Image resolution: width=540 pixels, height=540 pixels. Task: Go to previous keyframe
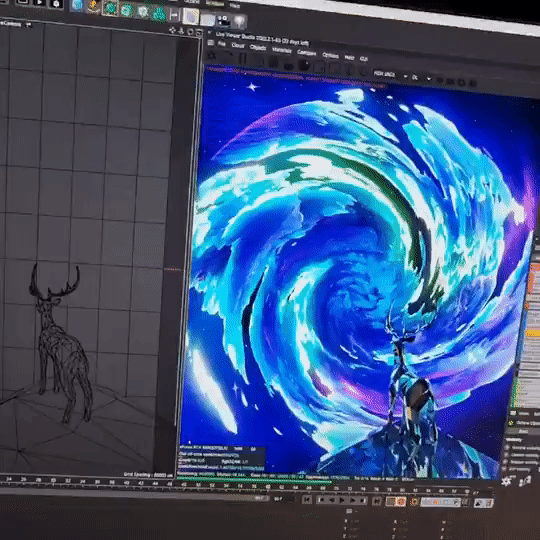321,500
